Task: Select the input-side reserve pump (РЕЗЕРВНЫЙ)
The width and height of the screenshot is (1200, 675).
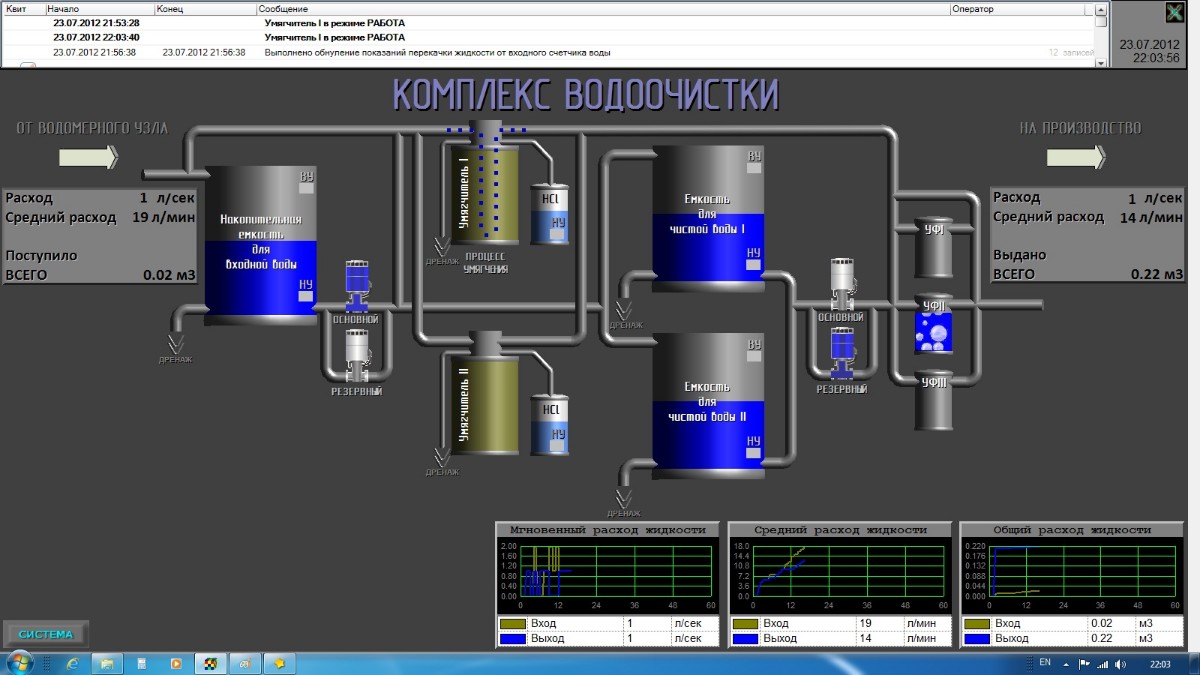Action: pyautogui.click(x=358, y=356)
